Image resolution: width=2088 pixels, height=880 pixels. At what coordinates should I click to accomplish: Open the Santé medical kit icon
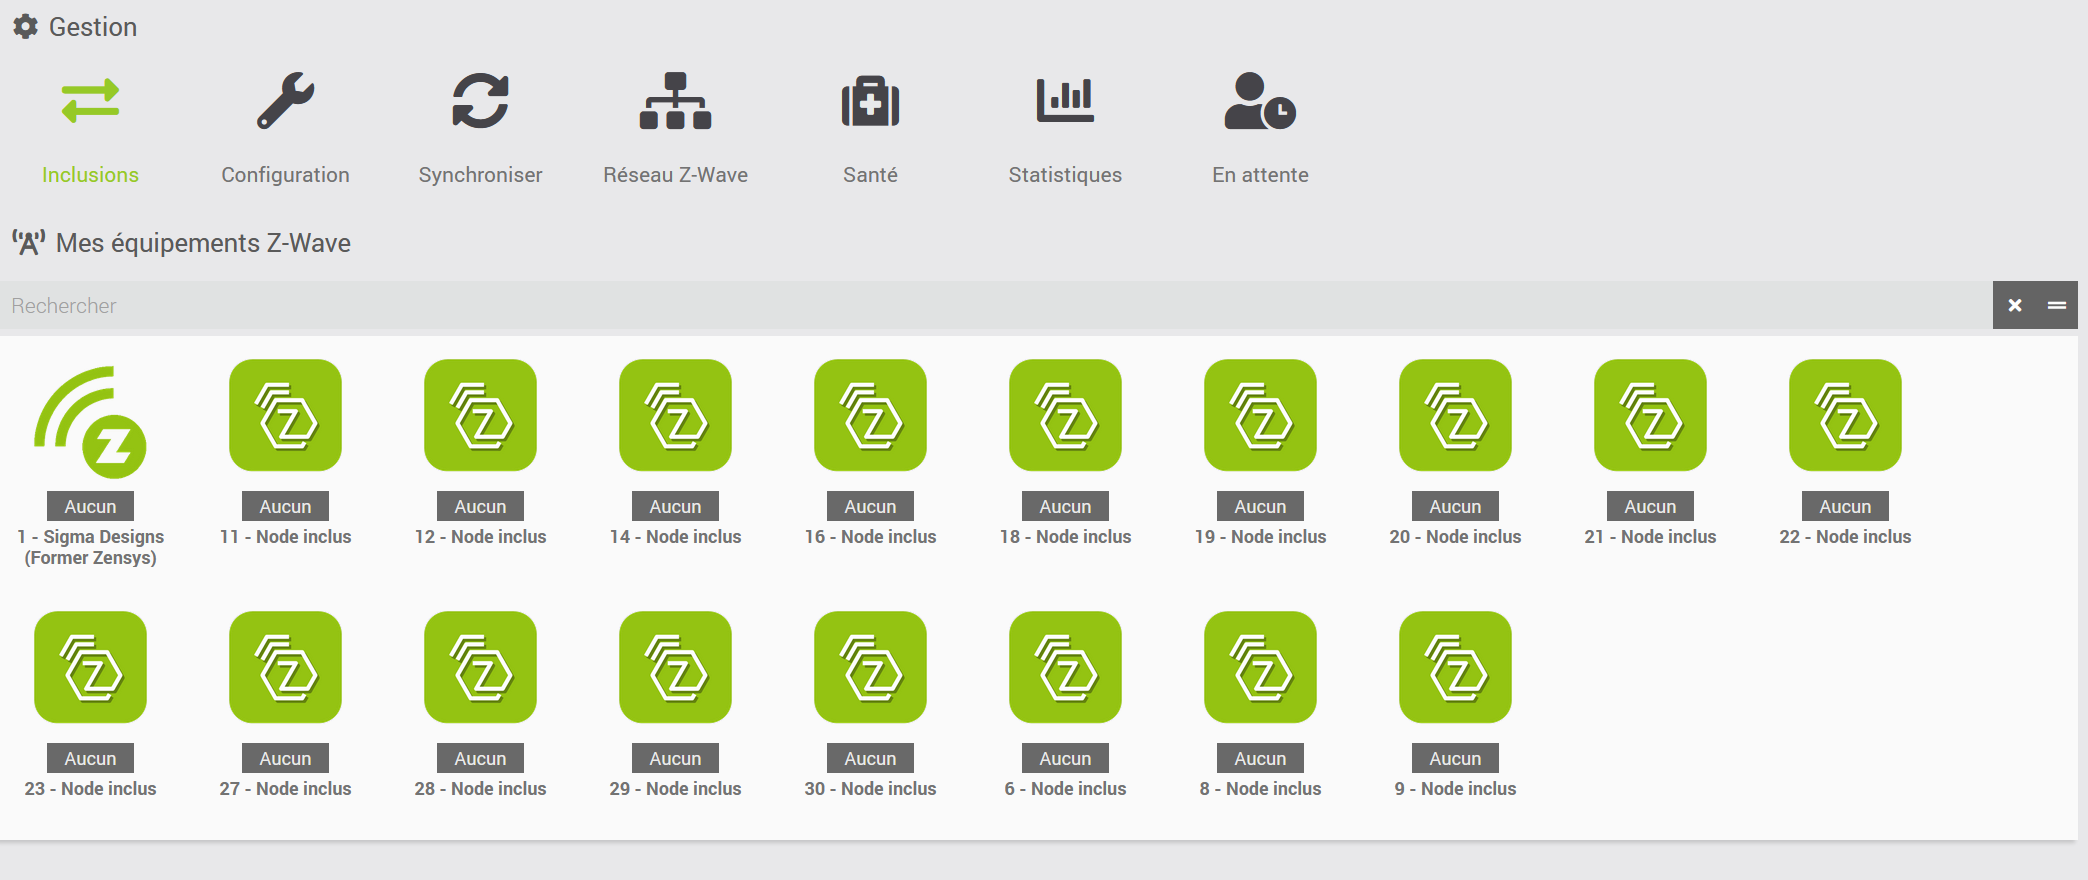click(870, 101)
